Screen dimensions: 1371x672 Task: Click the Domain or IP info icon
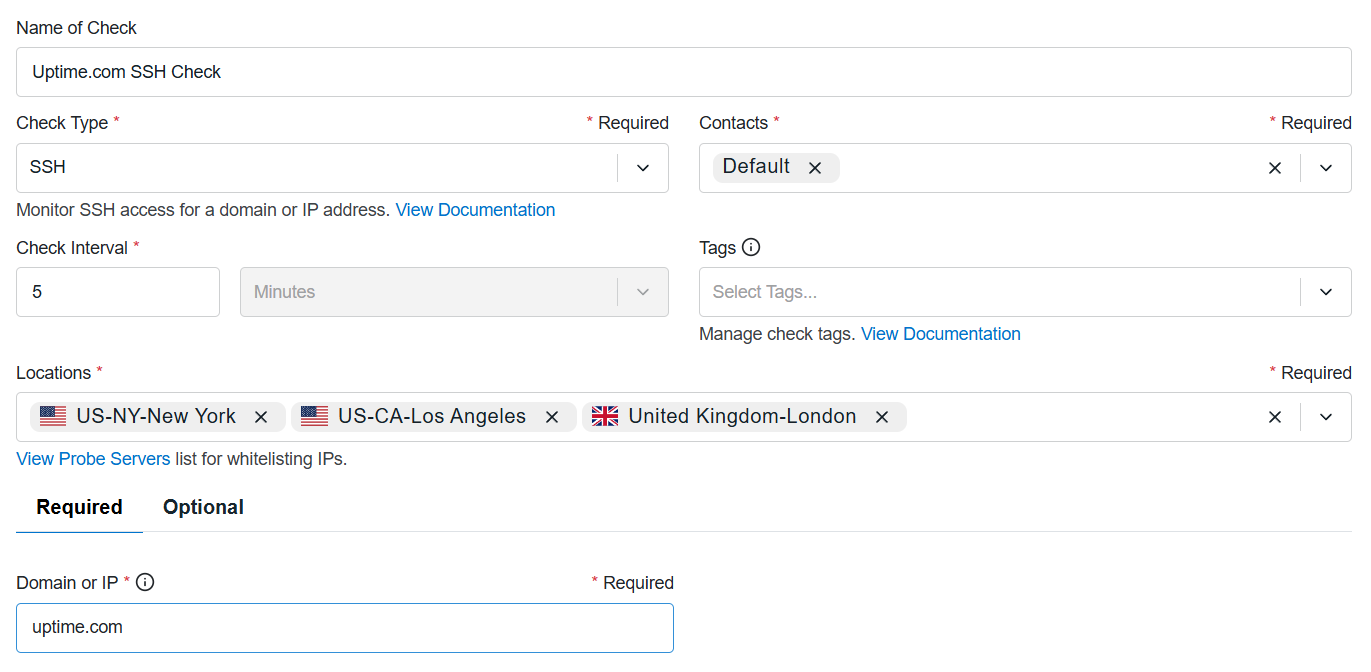(x=145, y=582)
